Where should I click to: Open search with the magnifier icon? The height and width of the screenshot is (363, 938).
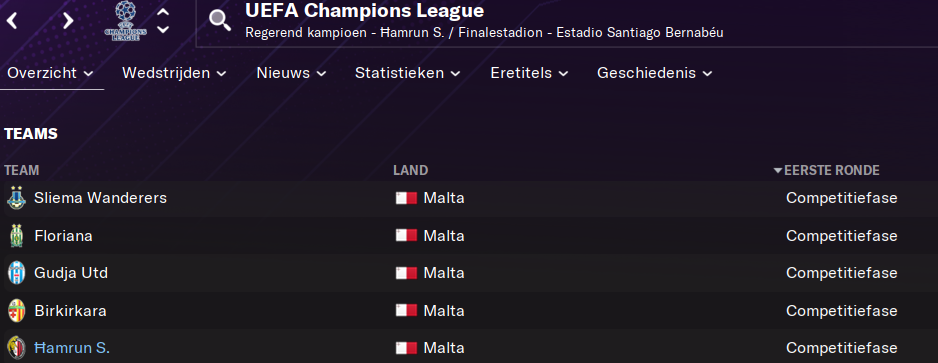pos(220,21)
